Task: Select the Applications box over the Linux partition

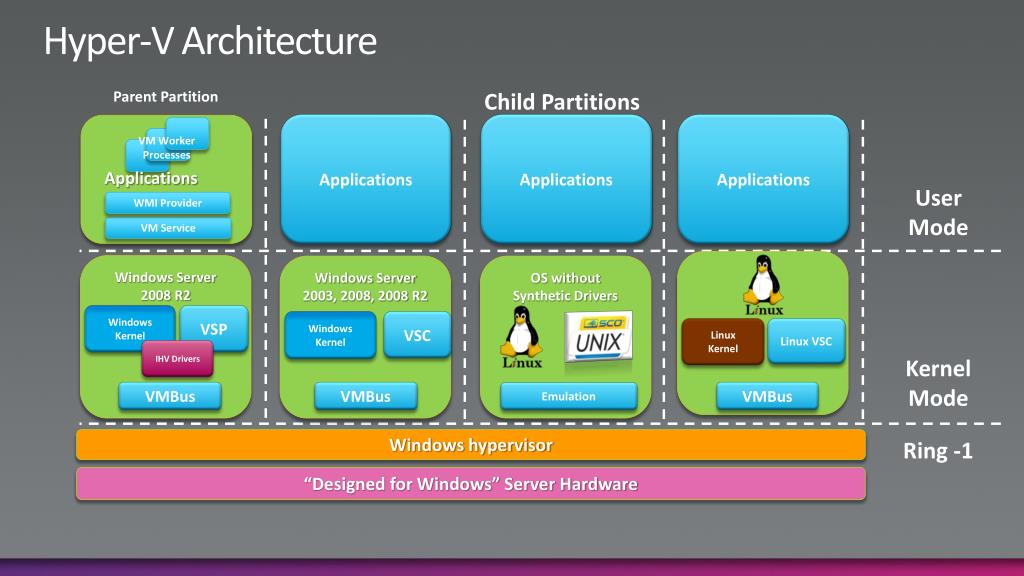Action: coord(763,179)
